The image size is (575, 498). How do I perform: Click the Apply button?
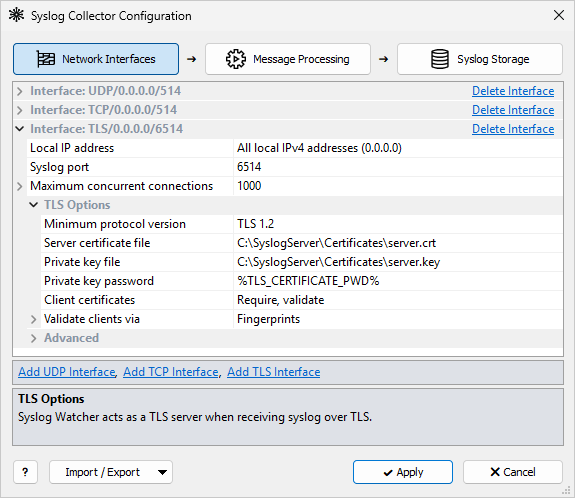pyautogui.click(x=403, y=472)
